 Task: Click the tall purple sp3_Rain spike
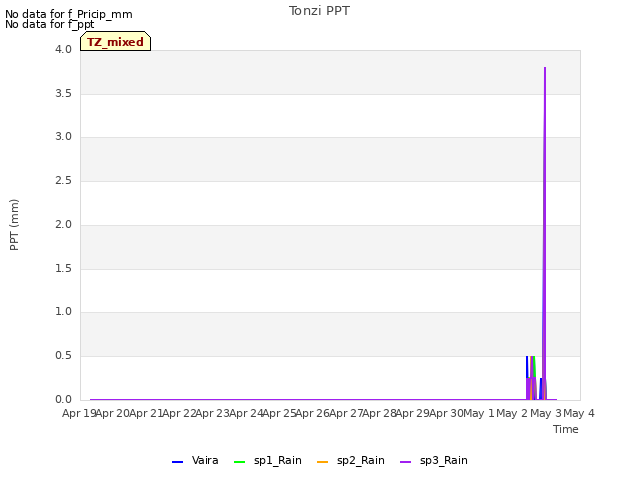[545, 233]
